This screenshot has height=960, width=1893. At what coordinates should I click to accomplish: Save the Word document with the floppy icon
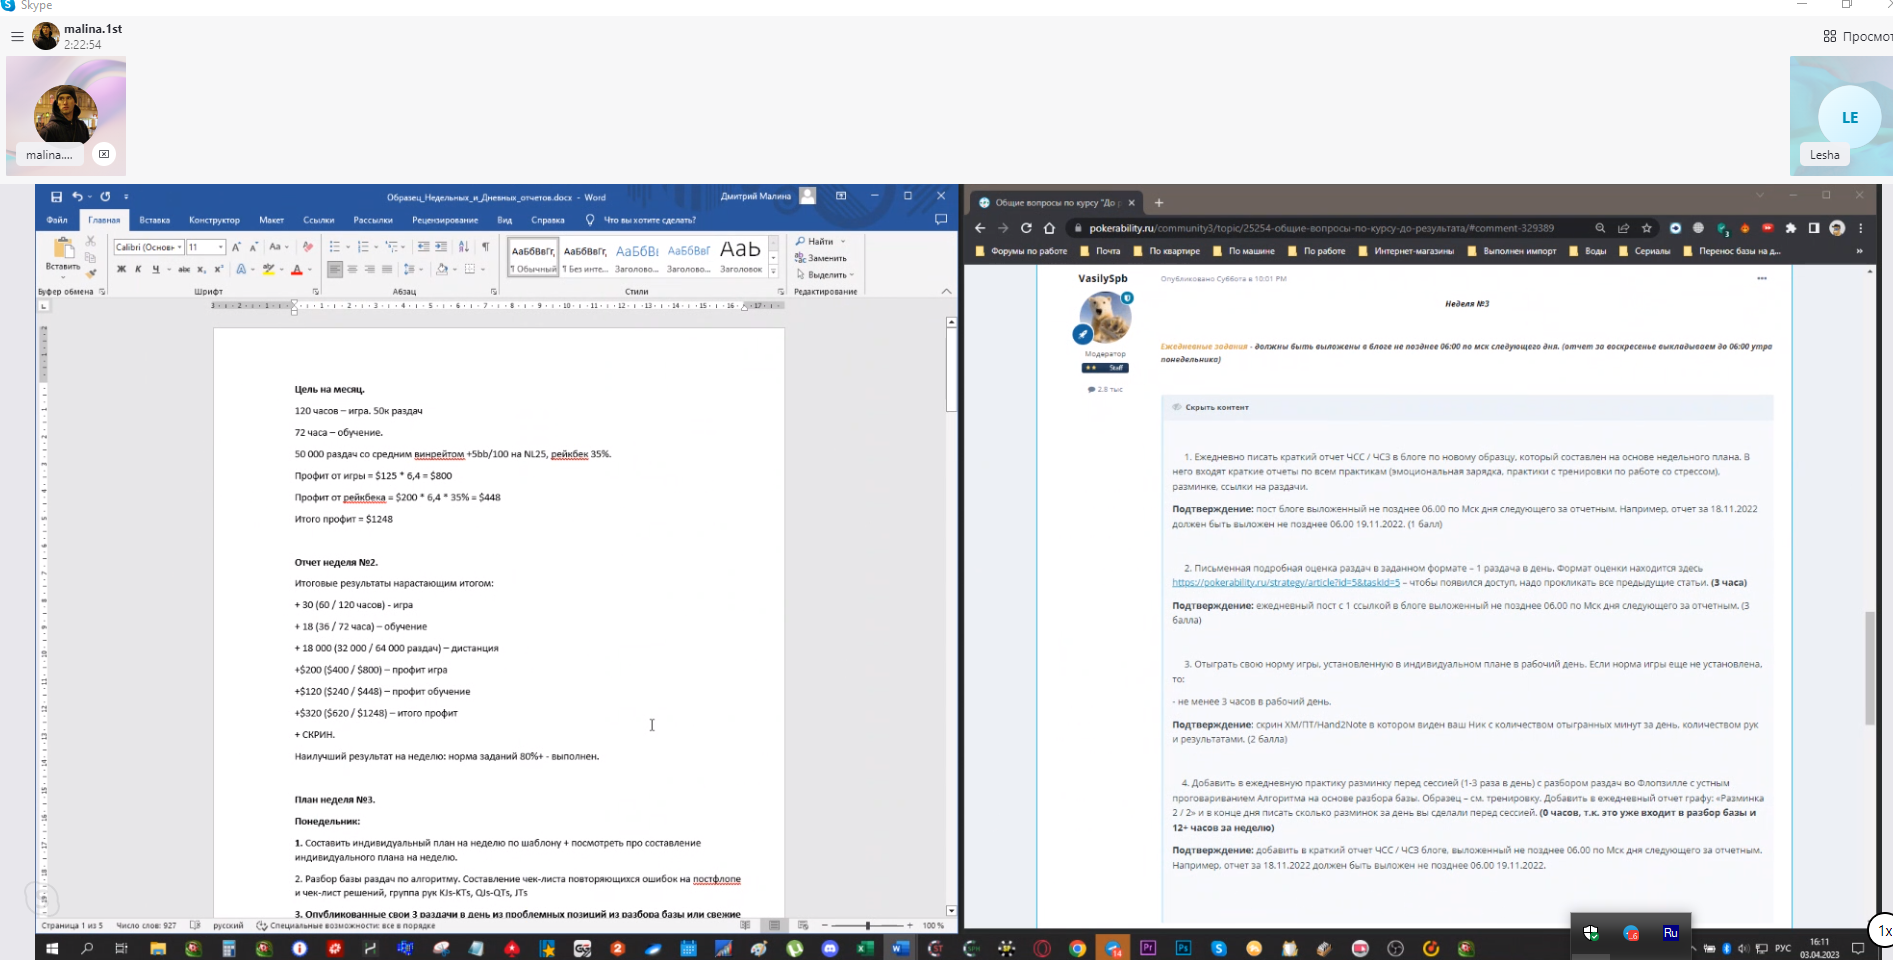pos(56,197)
